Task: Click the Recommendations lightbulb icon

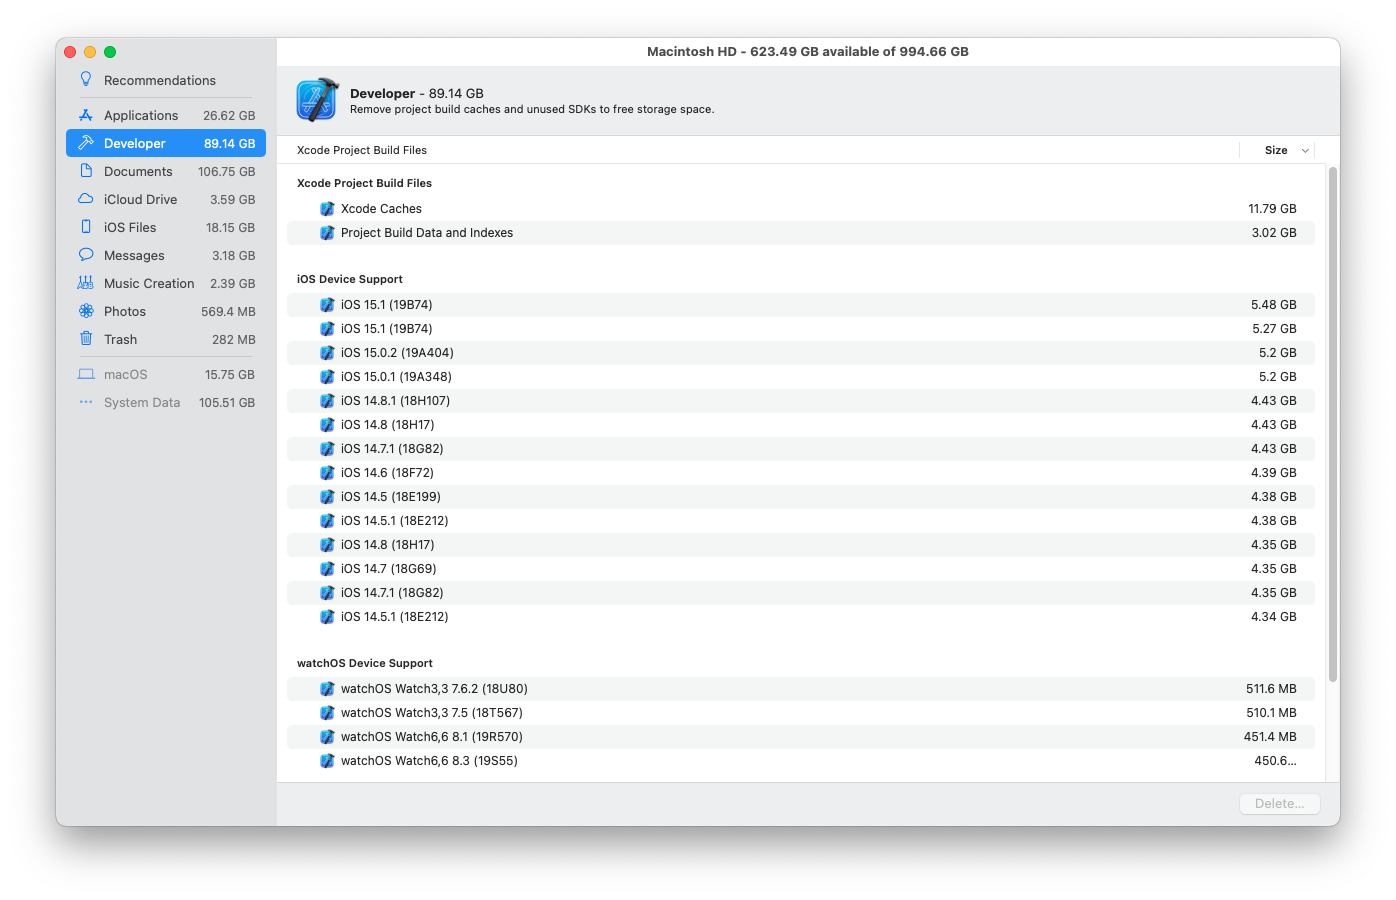Action: coord(86,79)
